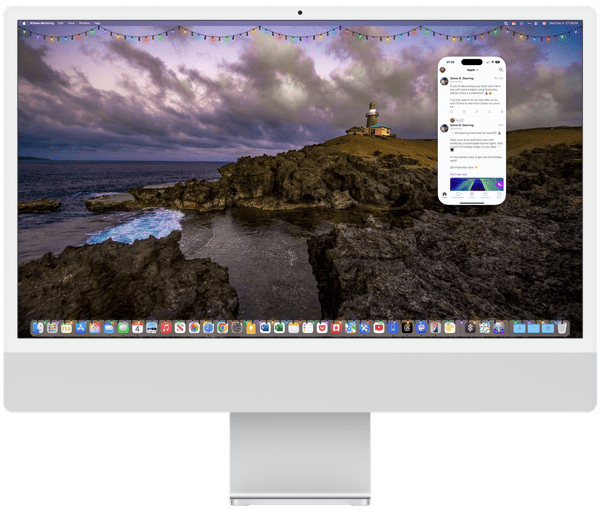Screen dimensions: 600x509
Task: Launch Microsoft Excel from the Dock
Action: pyautogui.click(x=279, y=328)
